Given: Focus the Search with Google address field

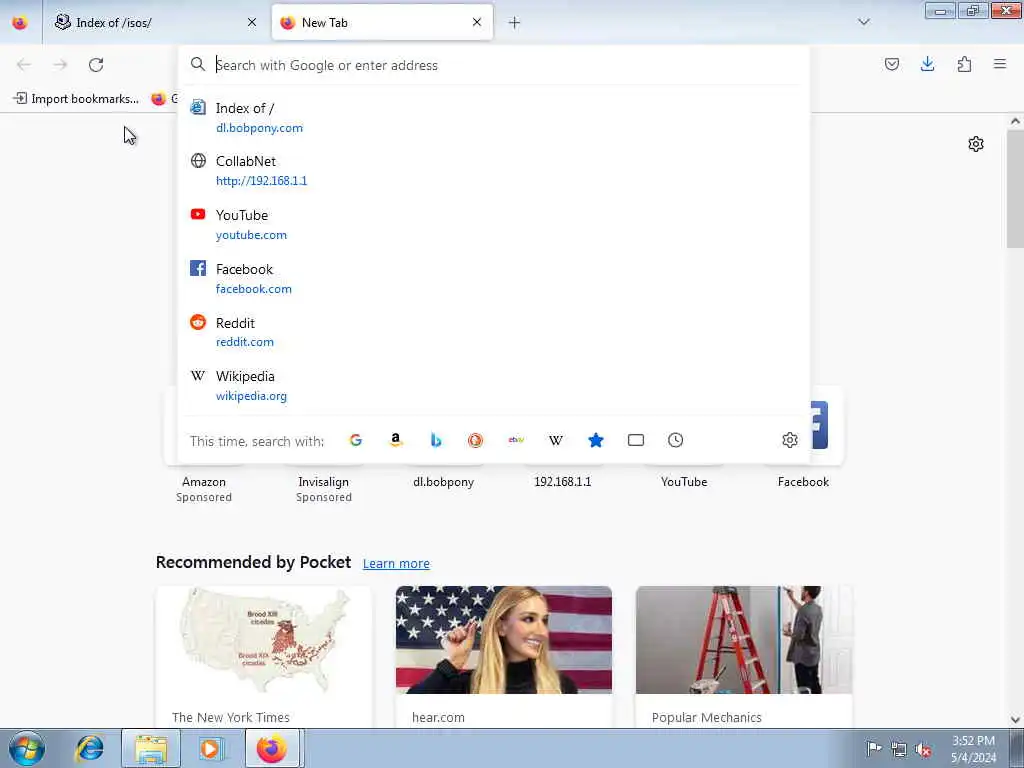Looking at the screenshot, I should point(493,65).
